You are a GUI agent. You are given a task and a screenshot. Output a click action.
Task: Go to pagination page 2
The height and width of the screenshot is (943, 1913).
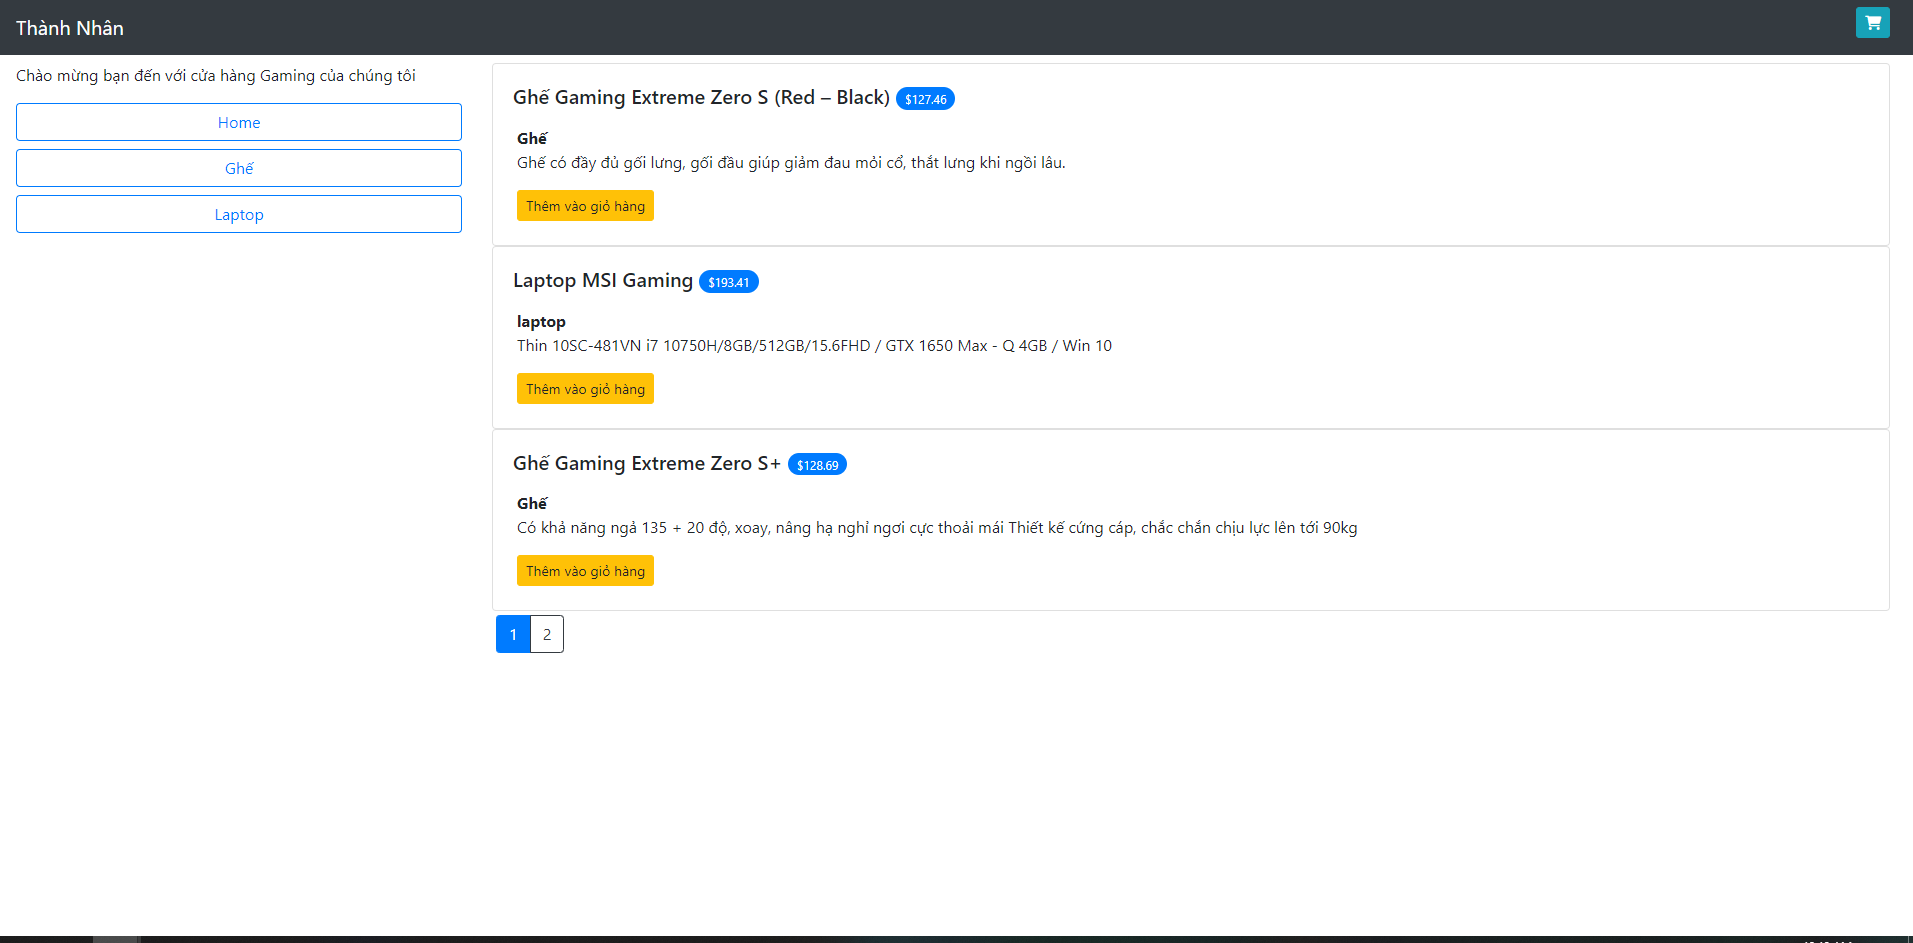pos(546,633)
